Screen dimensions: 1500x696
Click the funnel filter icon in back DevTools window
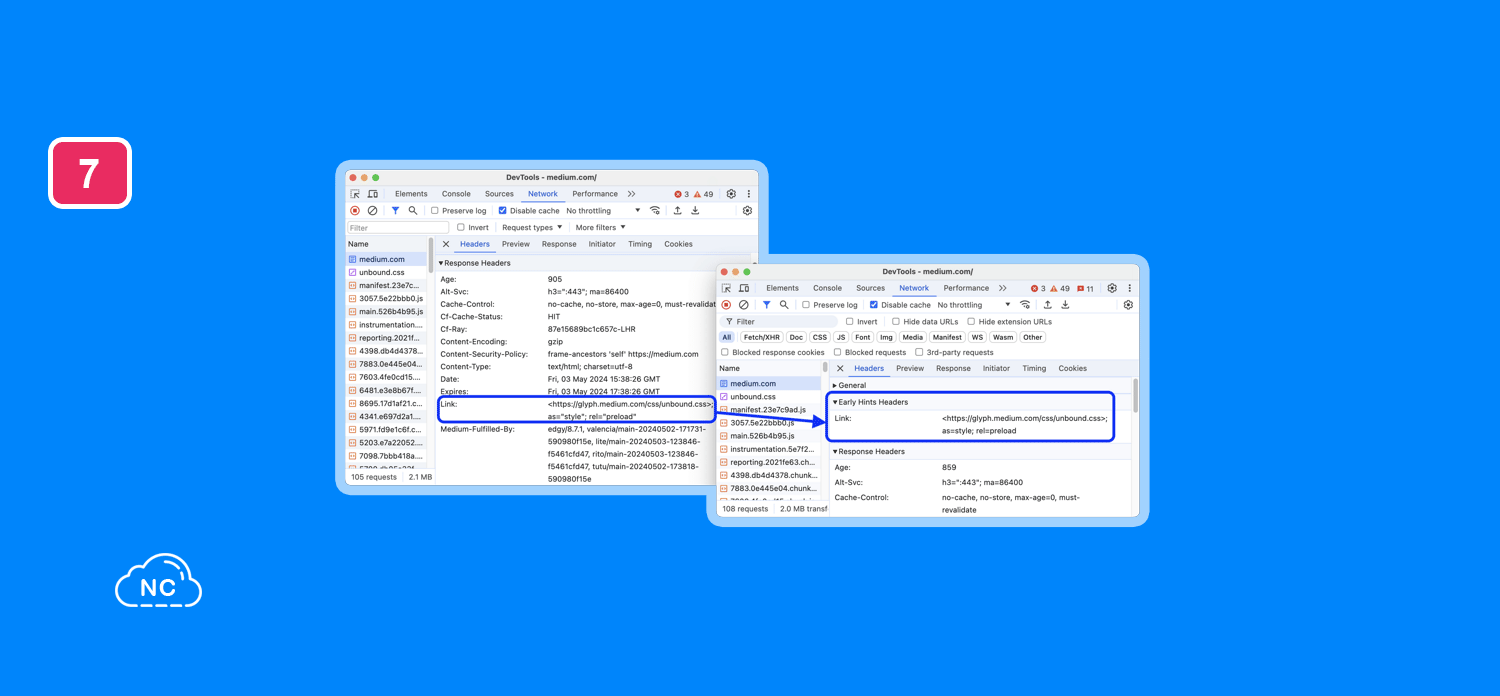(395, 211)
